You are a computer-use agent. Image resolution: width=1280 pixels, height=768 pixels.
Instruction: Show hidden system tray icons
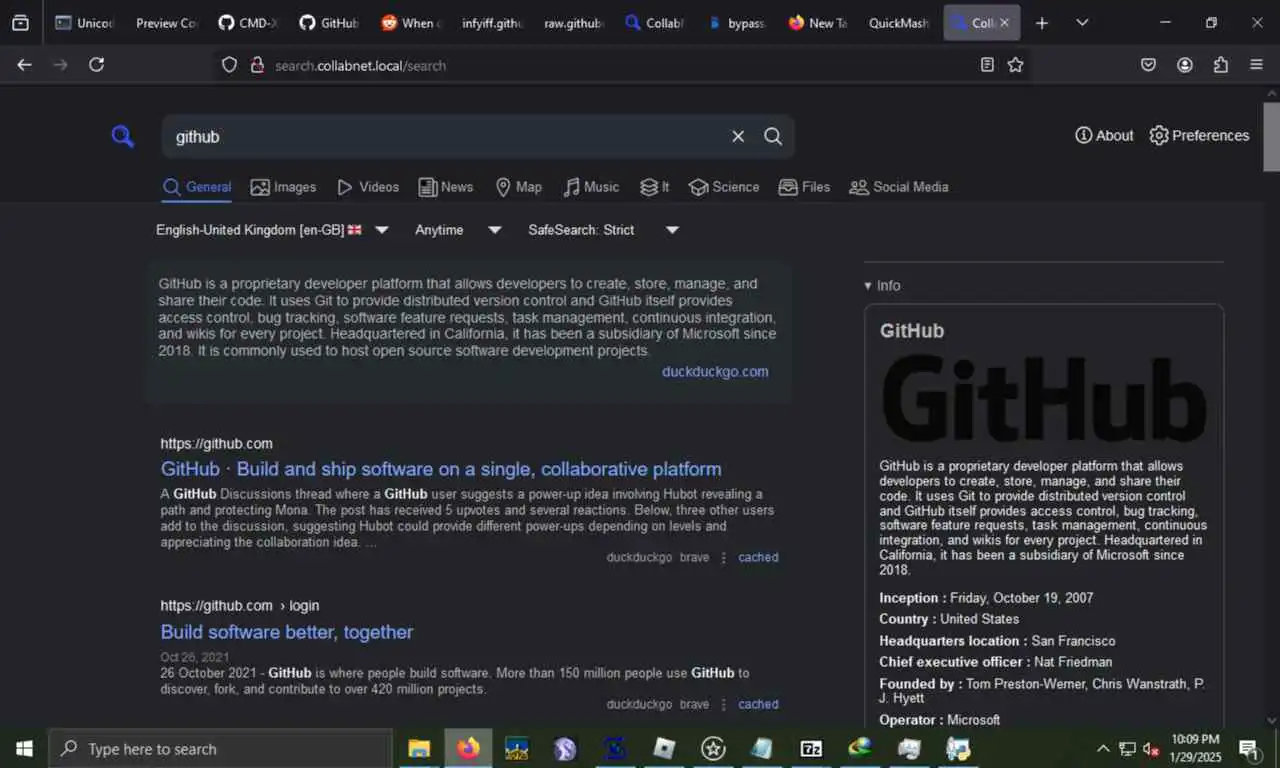(1103, 748)
